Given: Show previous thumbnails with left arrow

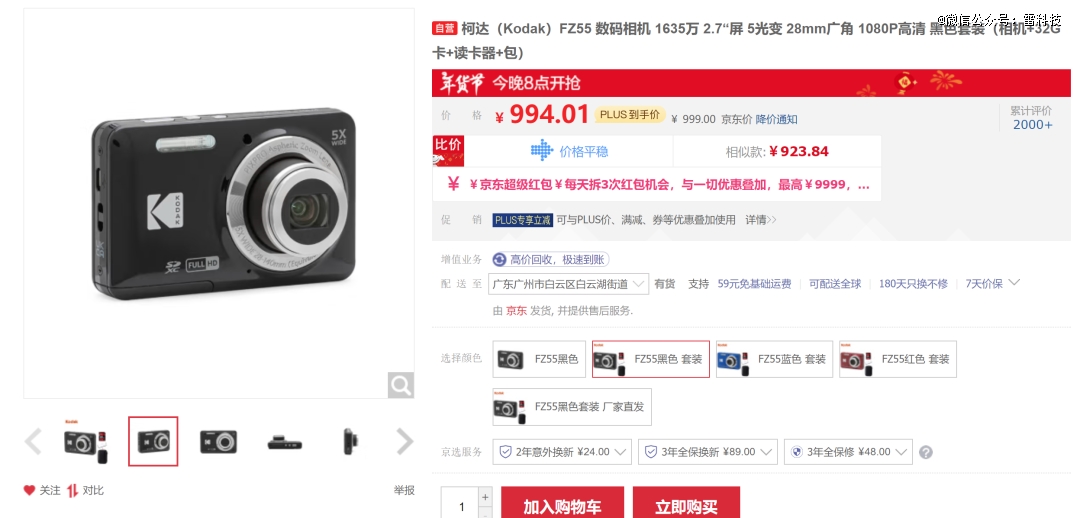Looking at the screenshot, I should (33, 442).
